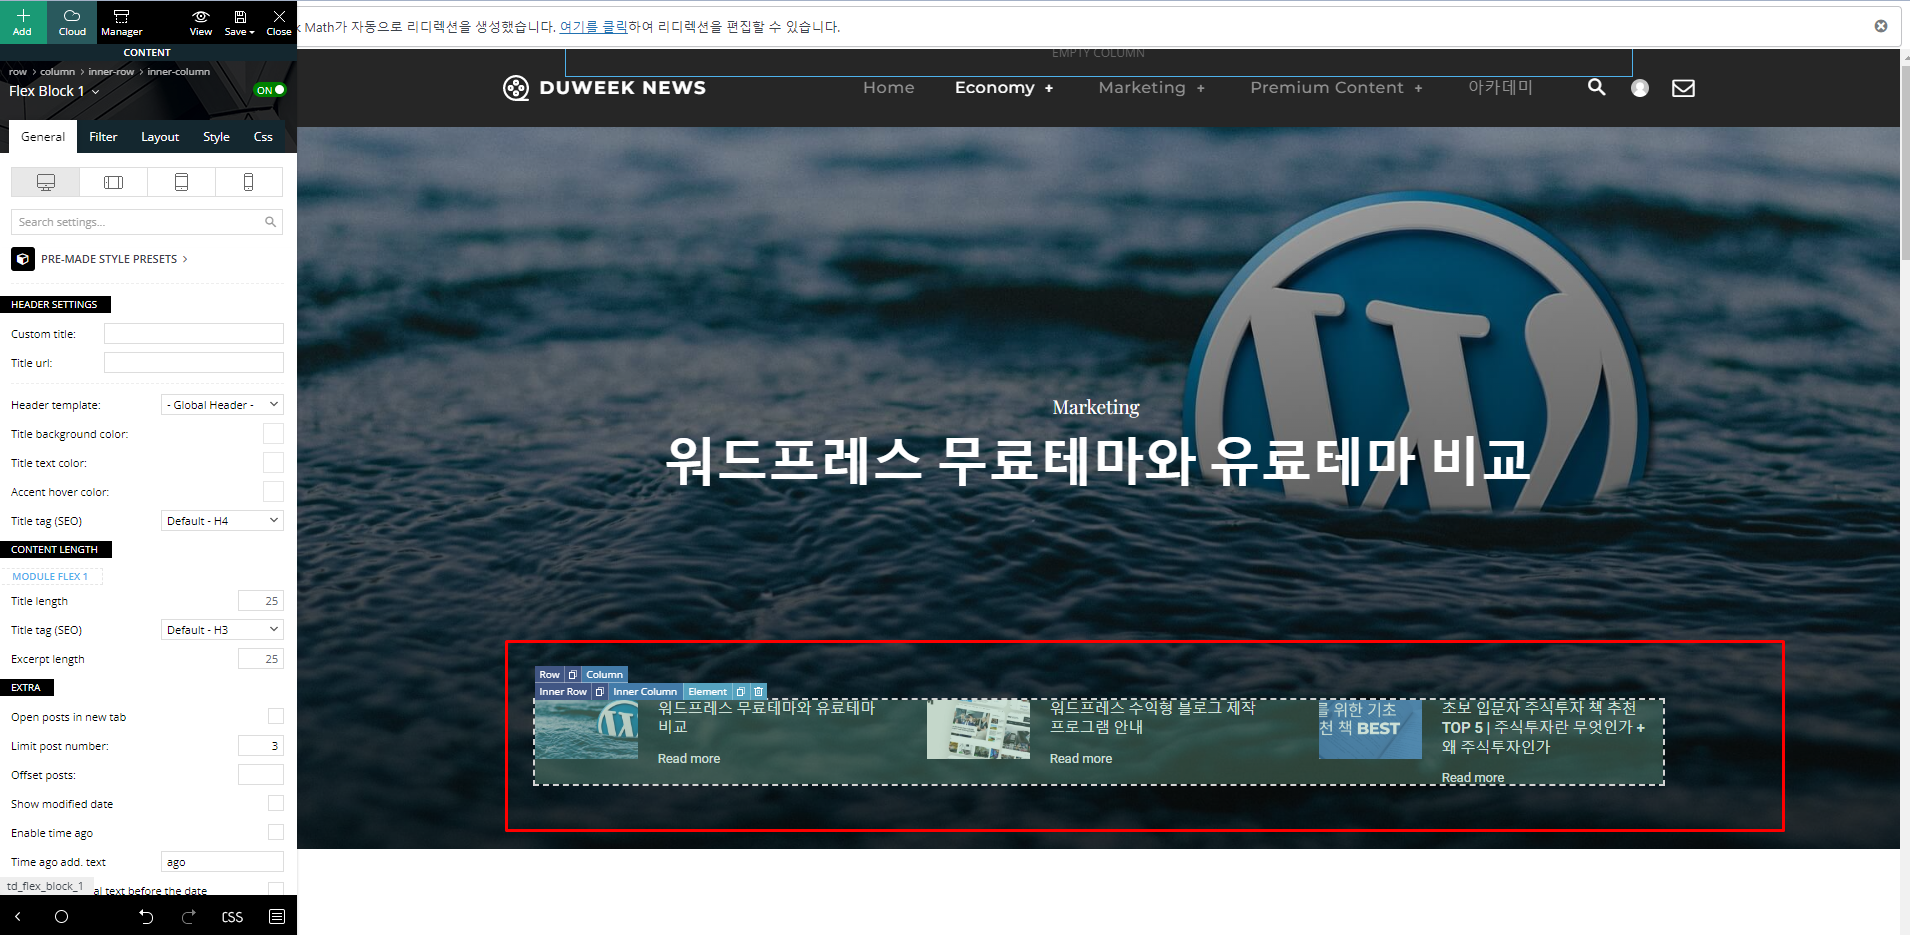This screenshot has width=1910, height=935.
Task: Click the Custom title input field
Action: point(194,334)
